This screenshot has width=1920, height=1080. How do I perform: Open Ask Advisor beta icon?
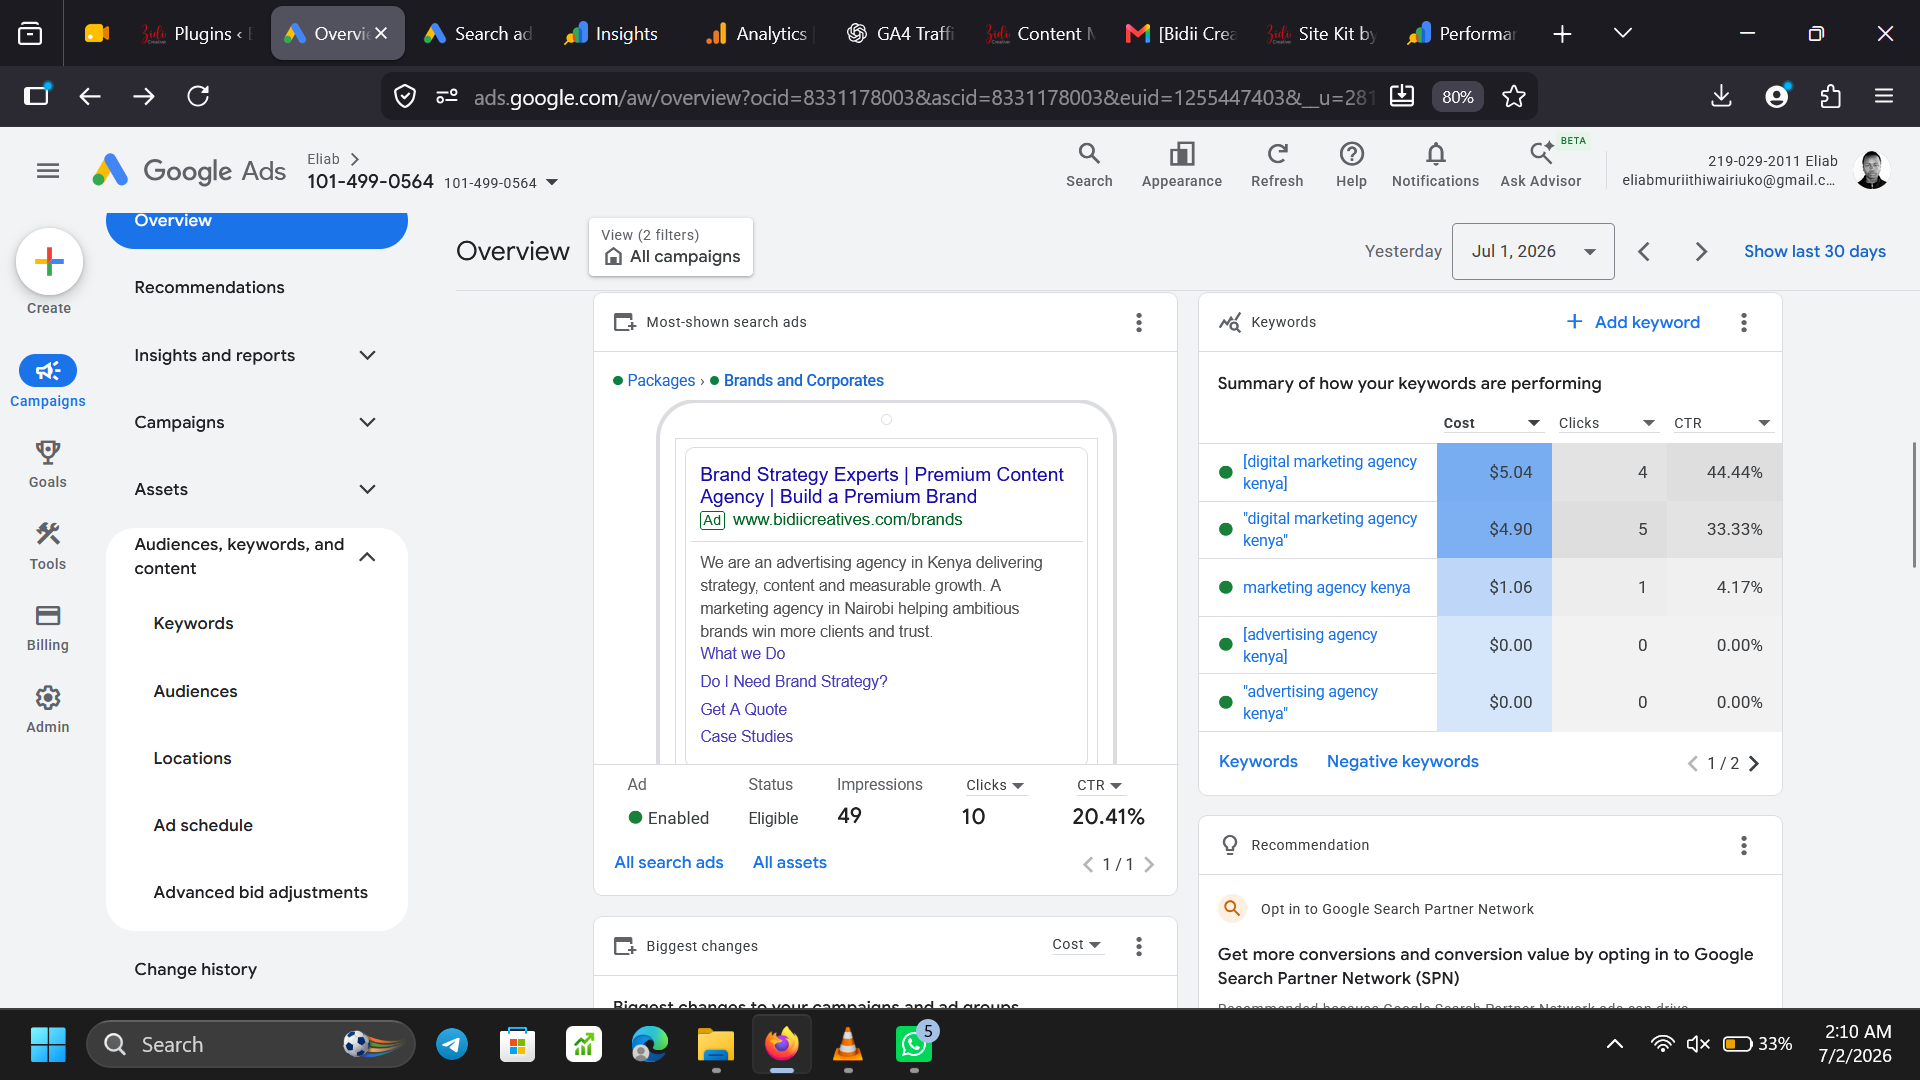[x=1540, y=165]
